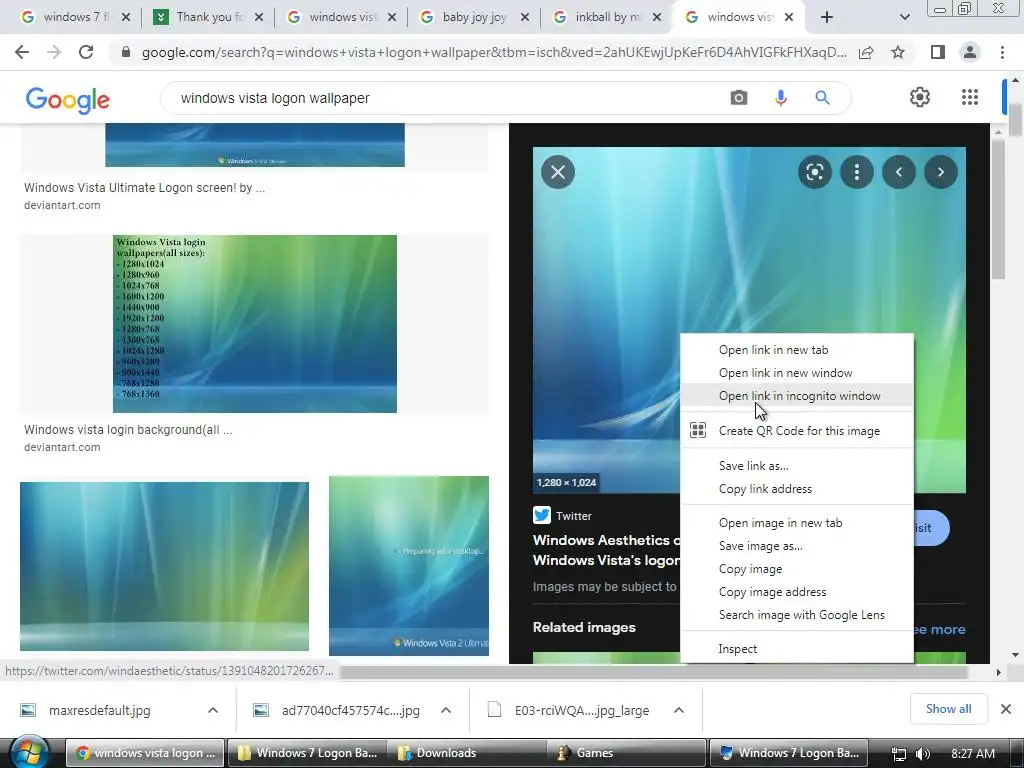Image resolution: width=1024 pixels, height=768 pixels.
Task: Open a new browser tab
Action: click(827, 17)
